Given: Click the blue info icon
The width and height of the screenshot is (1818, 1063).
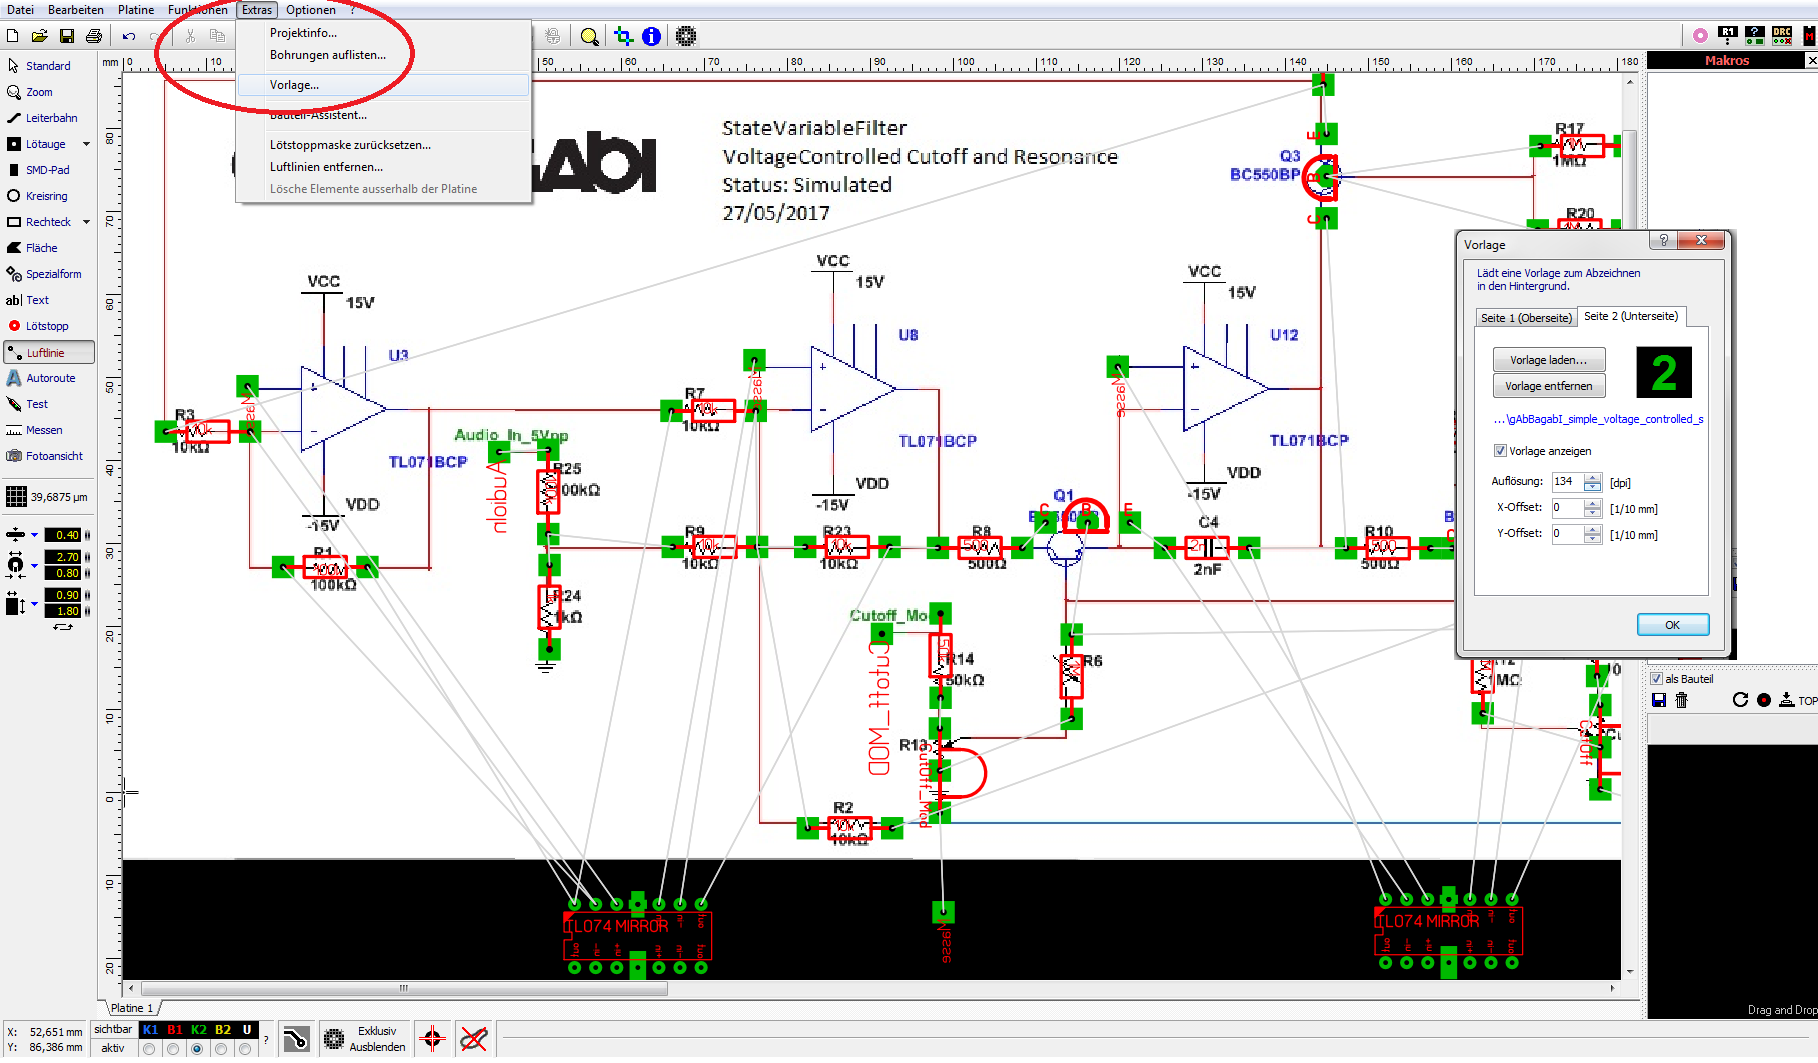Looking at the screenshot, I should pos(651,36).
